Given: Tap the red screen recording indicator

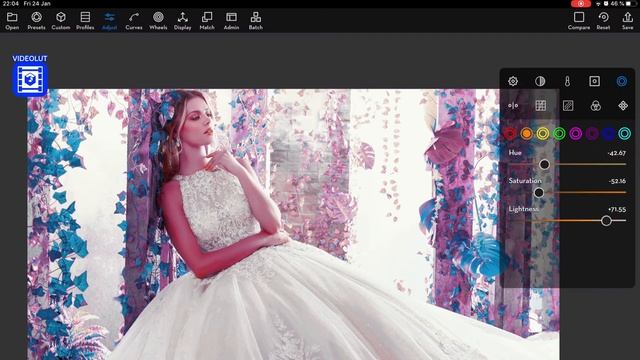Looking at the screenshot, I should click(581, 4).
